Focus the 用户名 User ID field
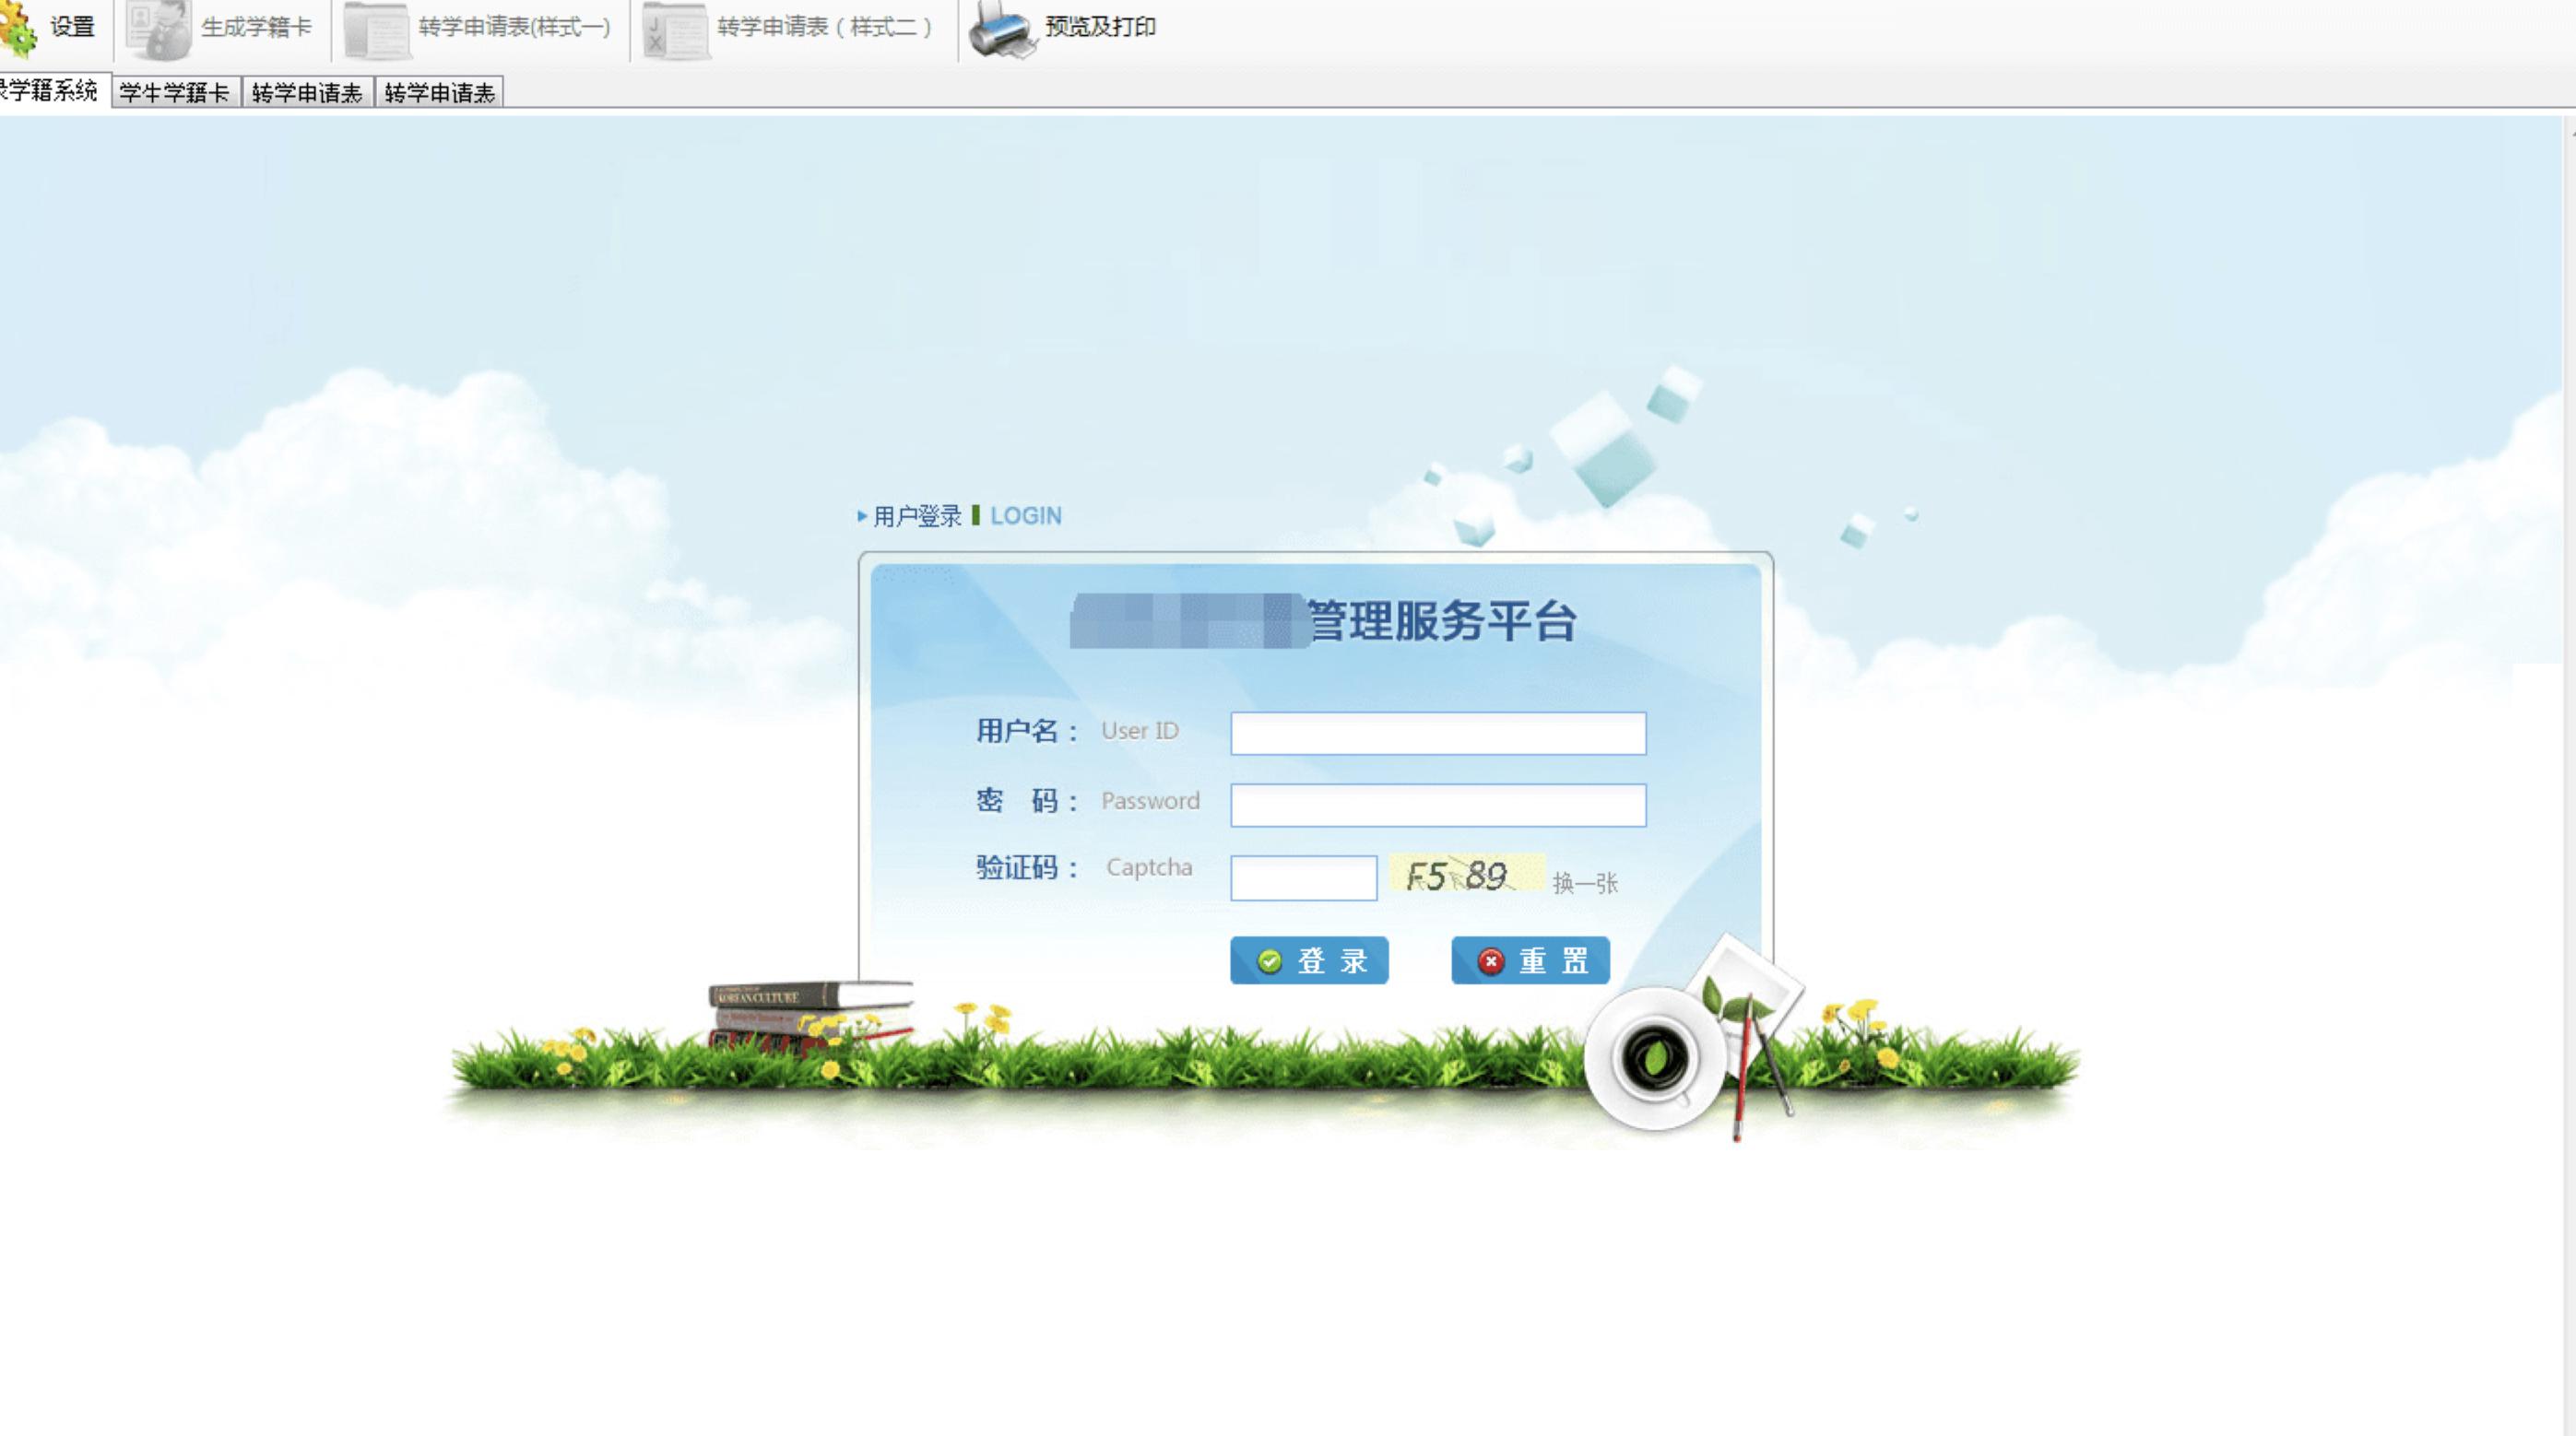The width and height of the screenshot is (2576, 1436). 1437,733
